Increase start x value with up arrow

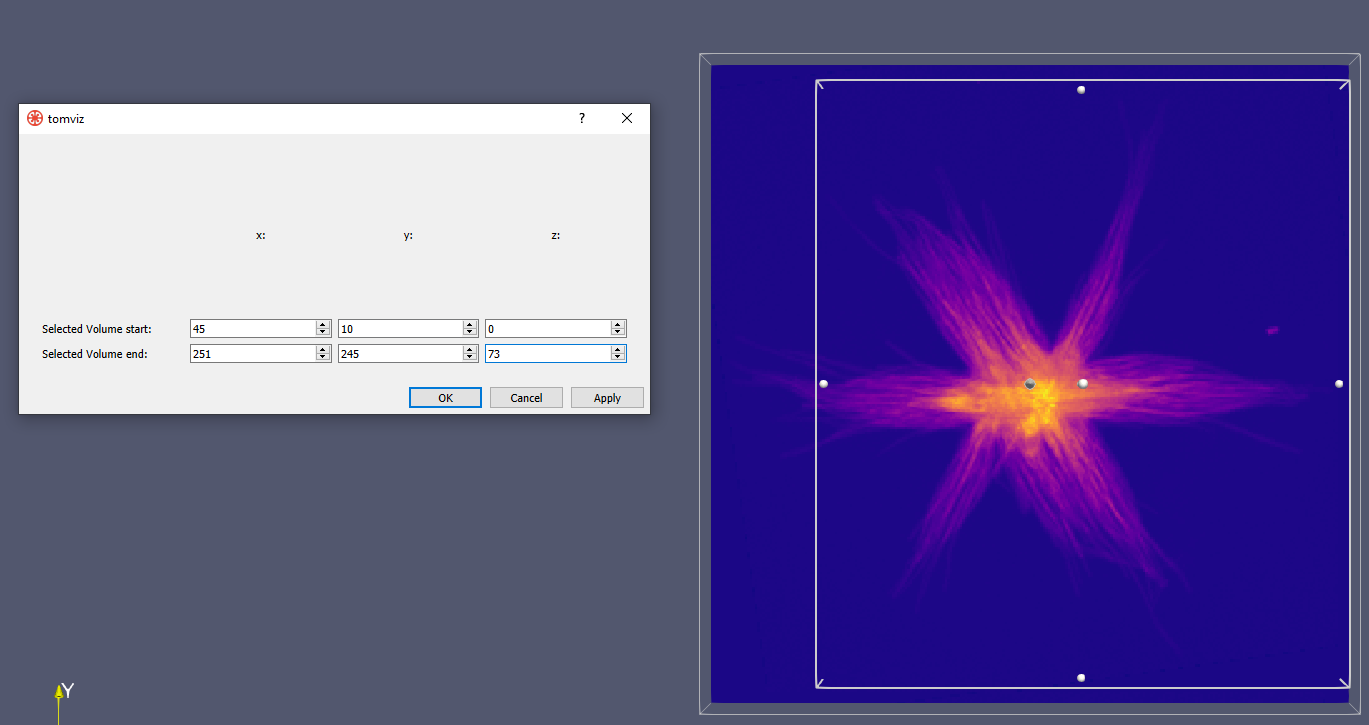tap(323, 325)
